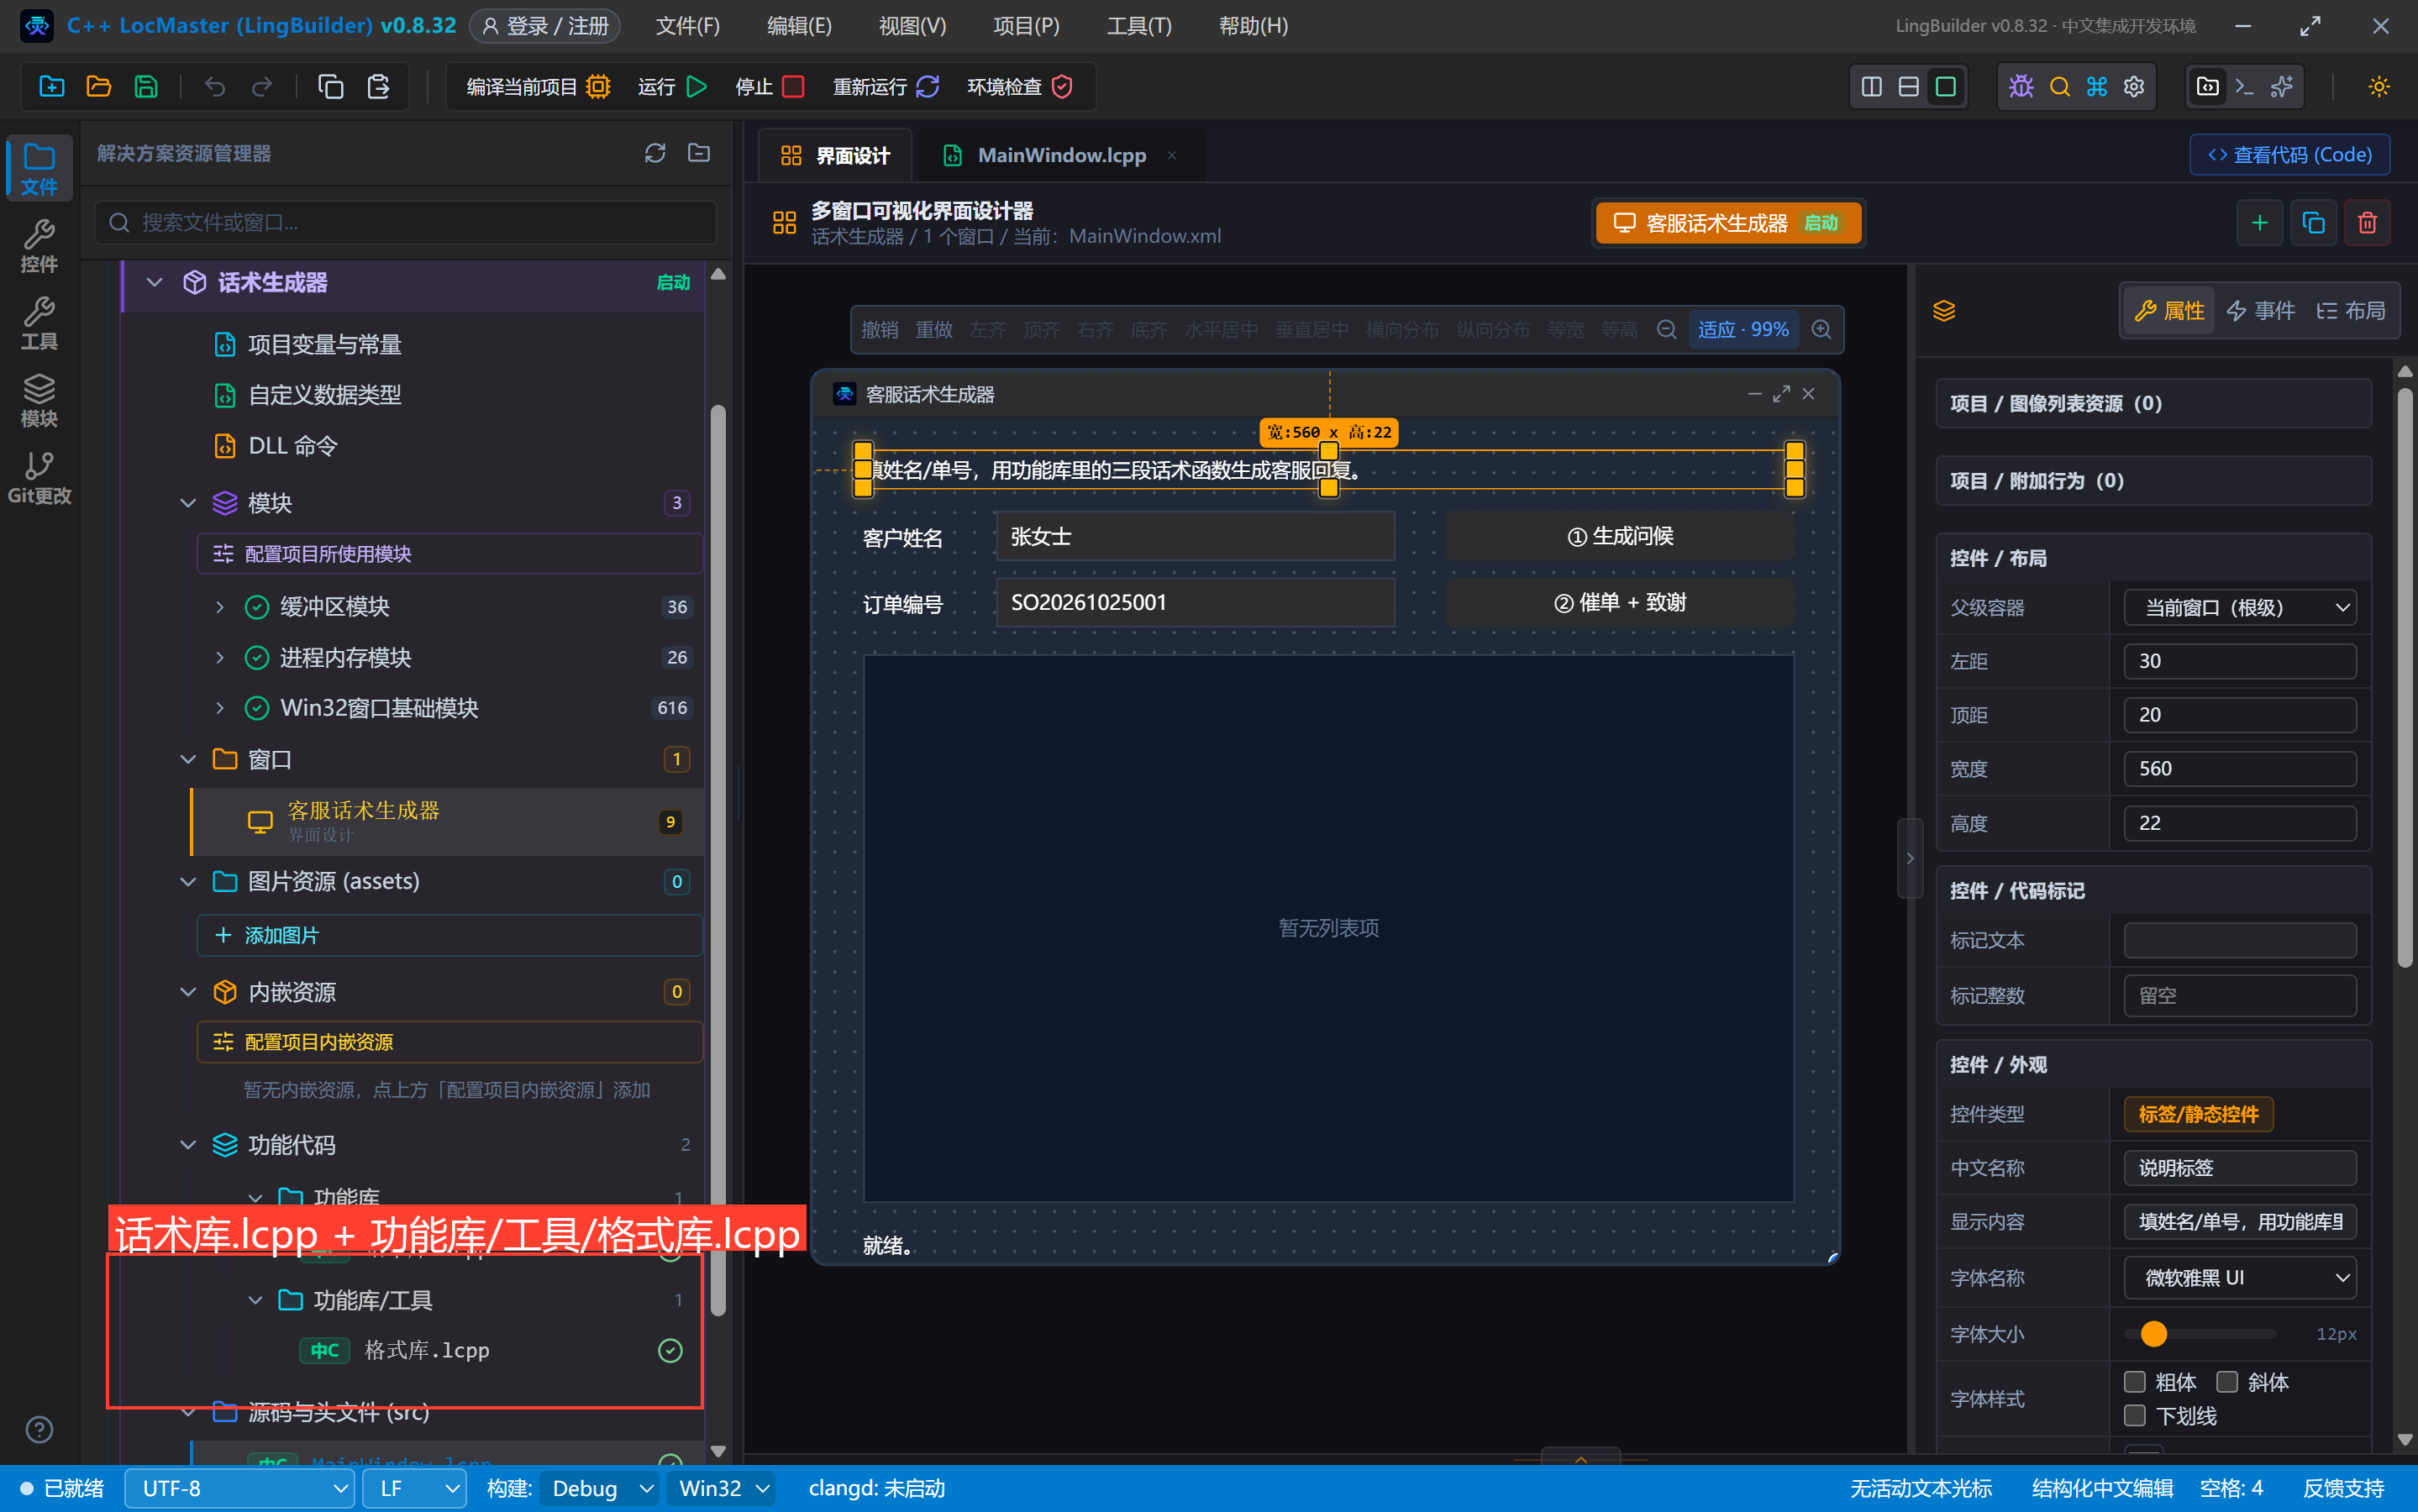Click the undo arrow icon

tap(215, 87)
